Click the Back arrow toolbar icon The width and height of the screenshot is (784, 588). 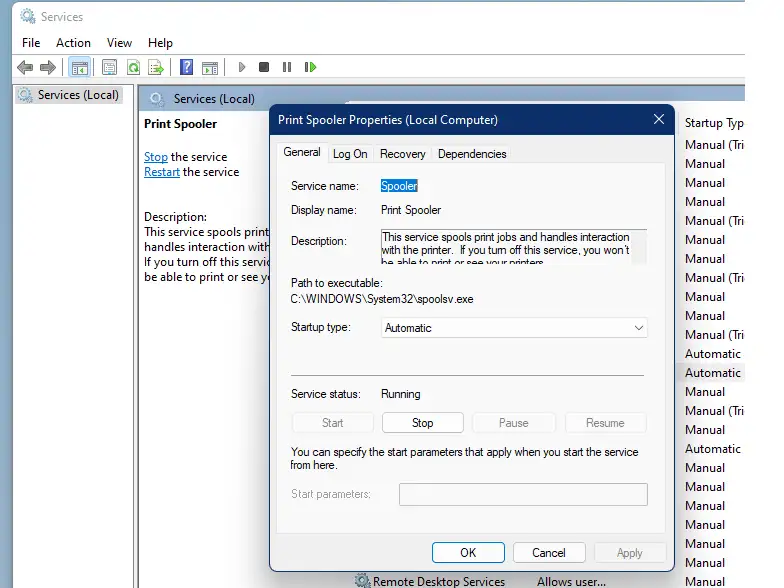point(25,67)
